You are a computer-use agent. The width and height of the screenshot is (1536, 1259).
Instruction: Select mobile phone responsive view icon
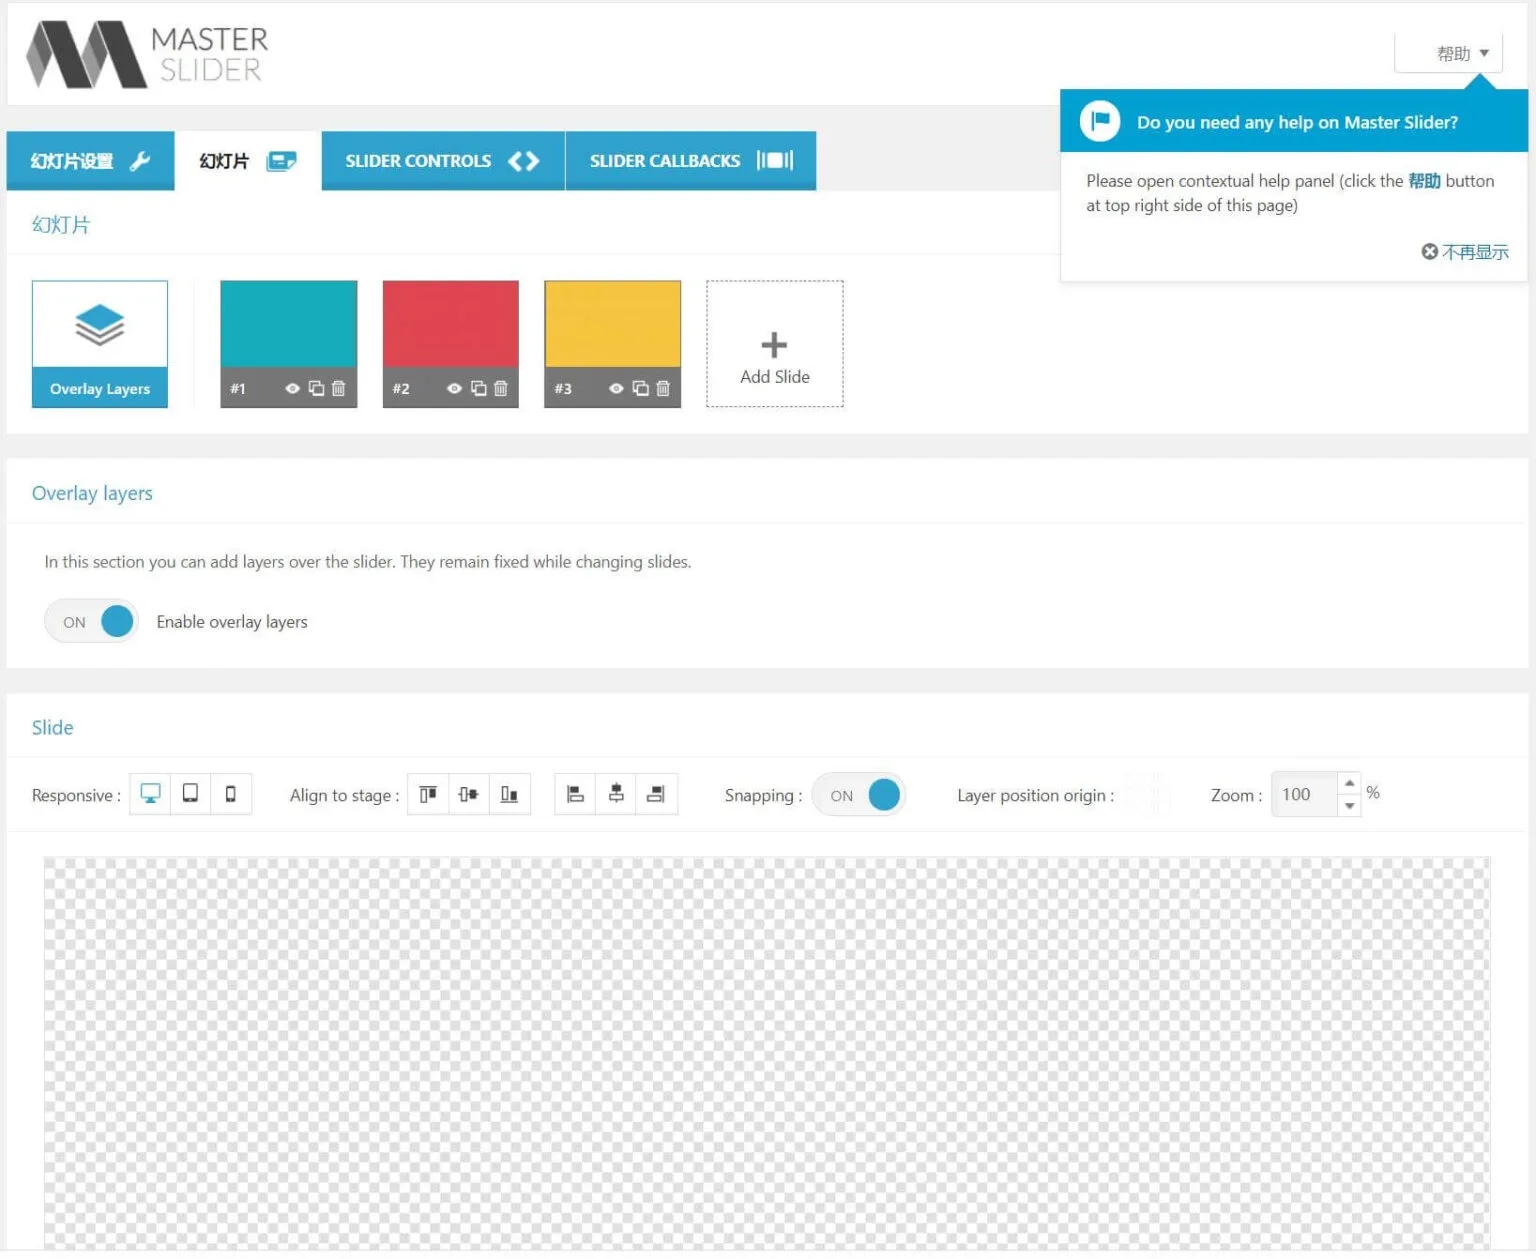point(231,796)
